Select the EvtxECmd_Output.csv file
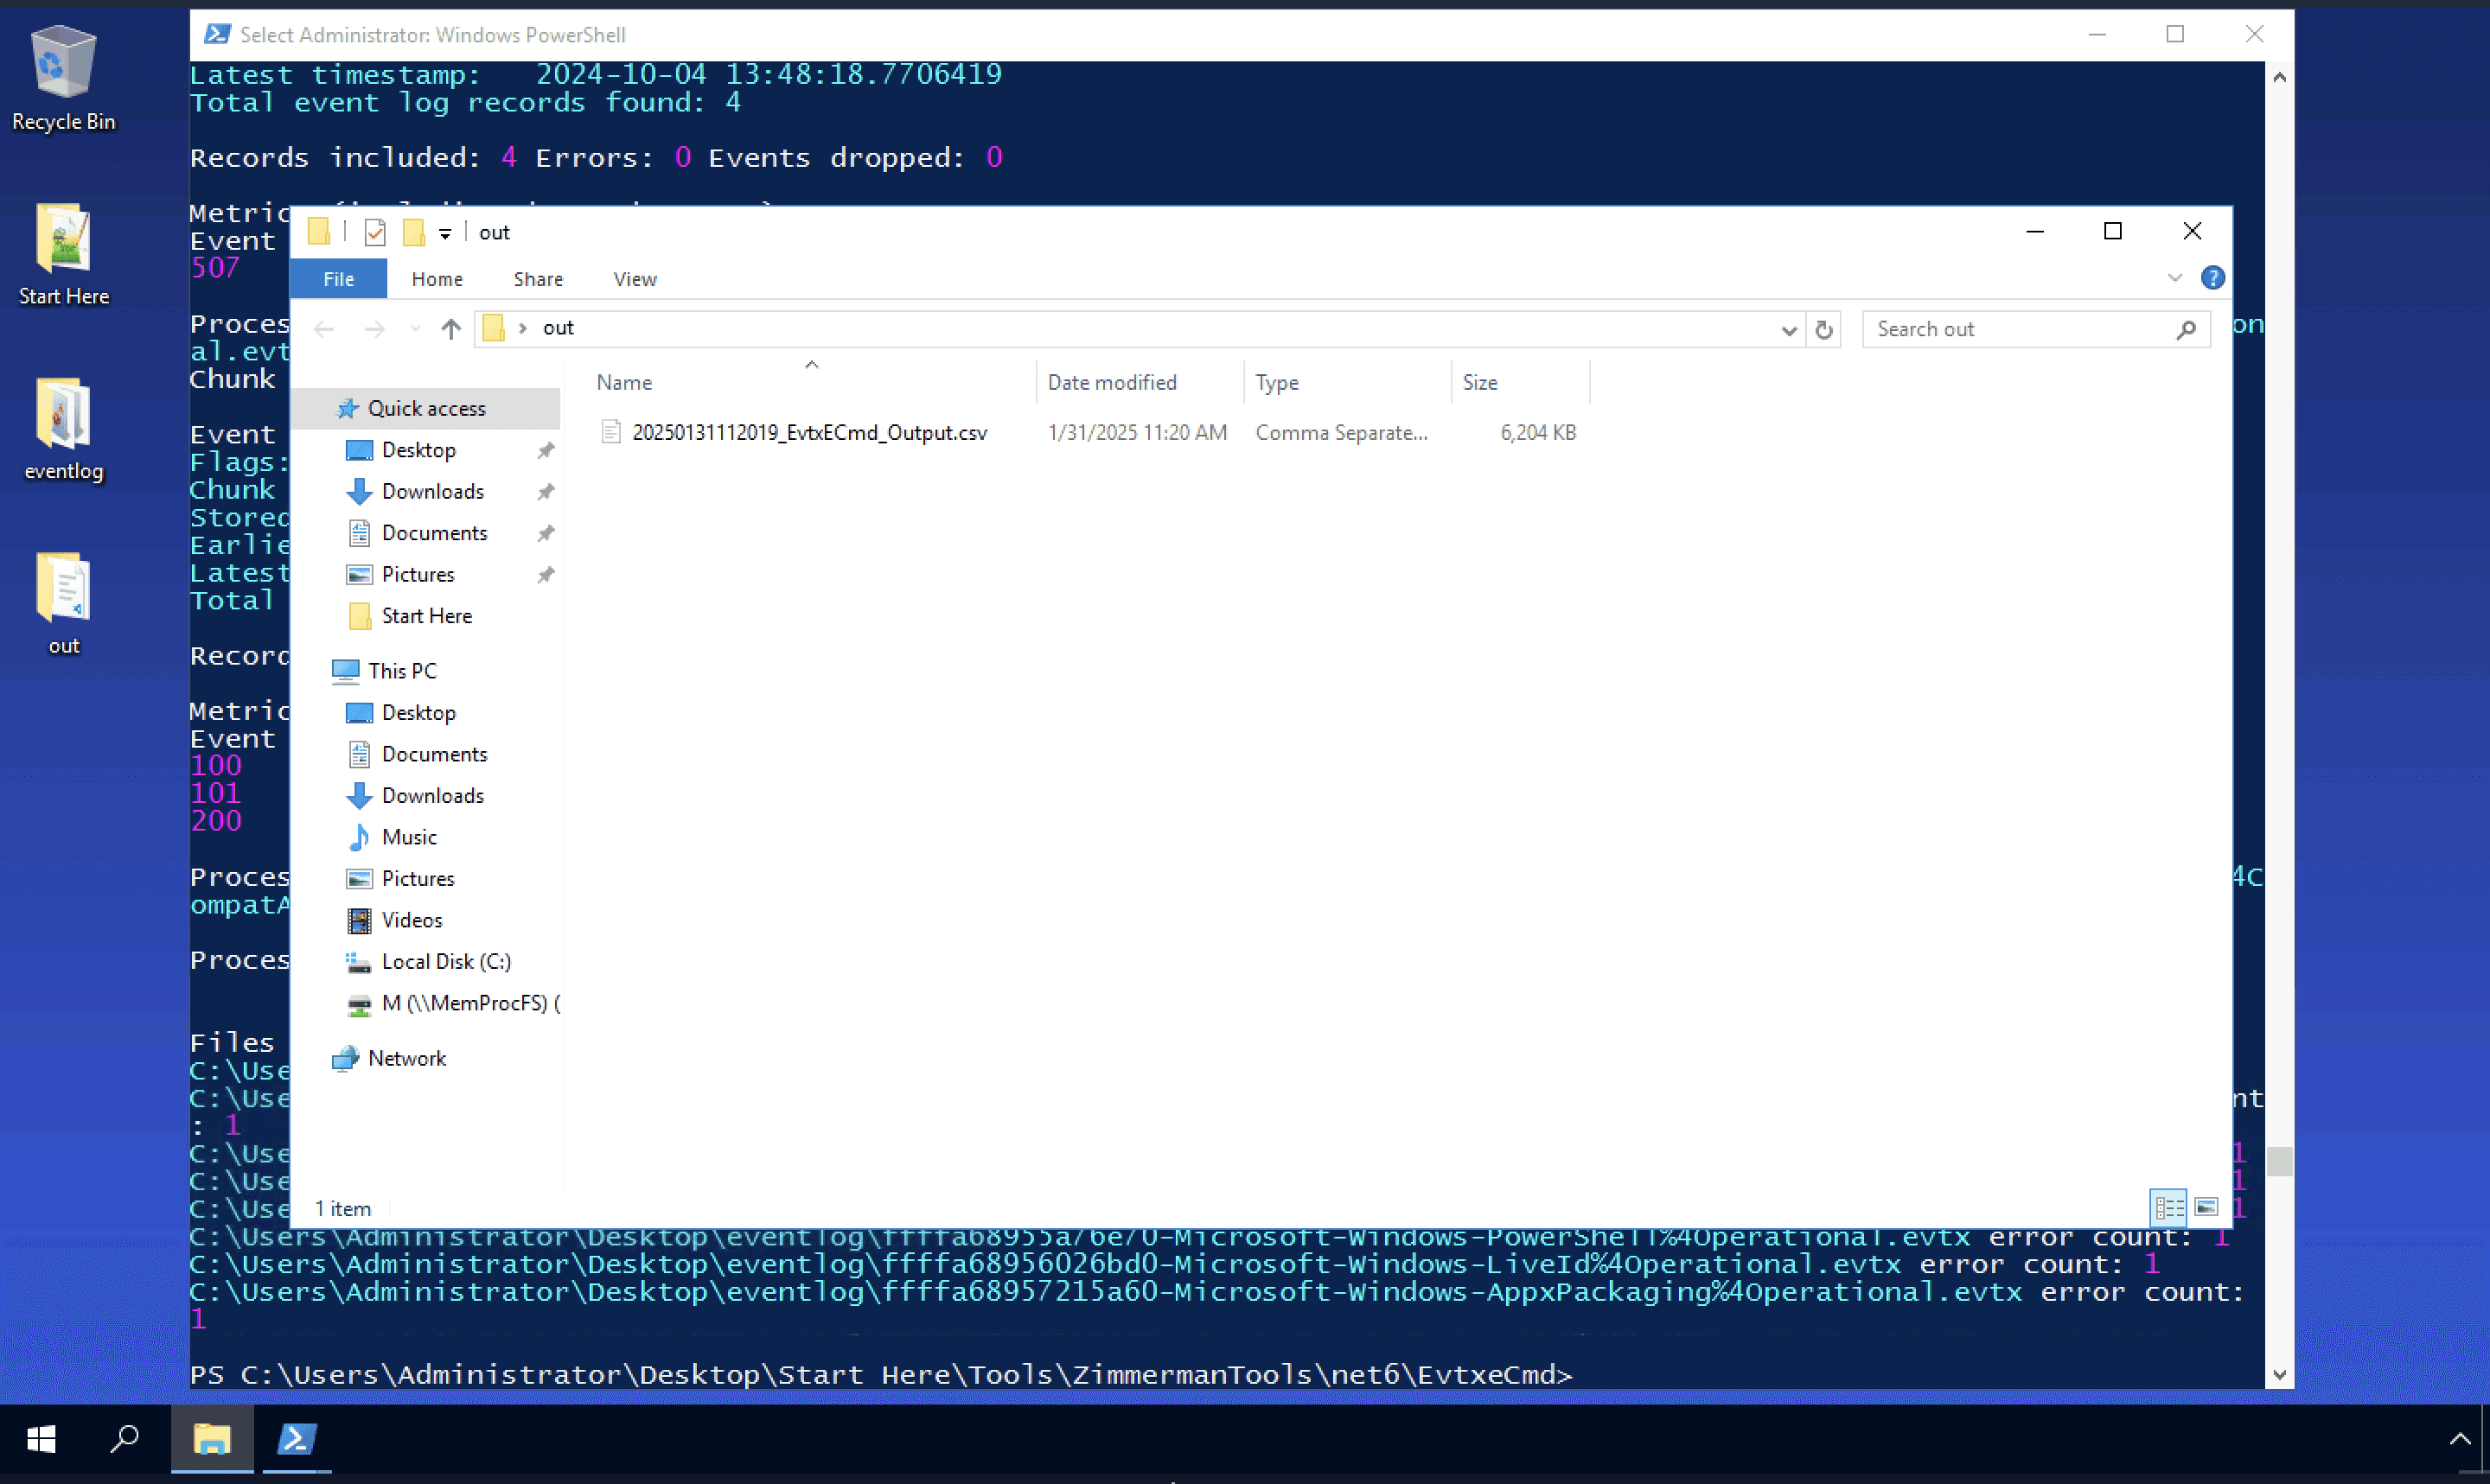Image resolution: width=2490 pixels, height=1484 pixels. coord(808,433)
